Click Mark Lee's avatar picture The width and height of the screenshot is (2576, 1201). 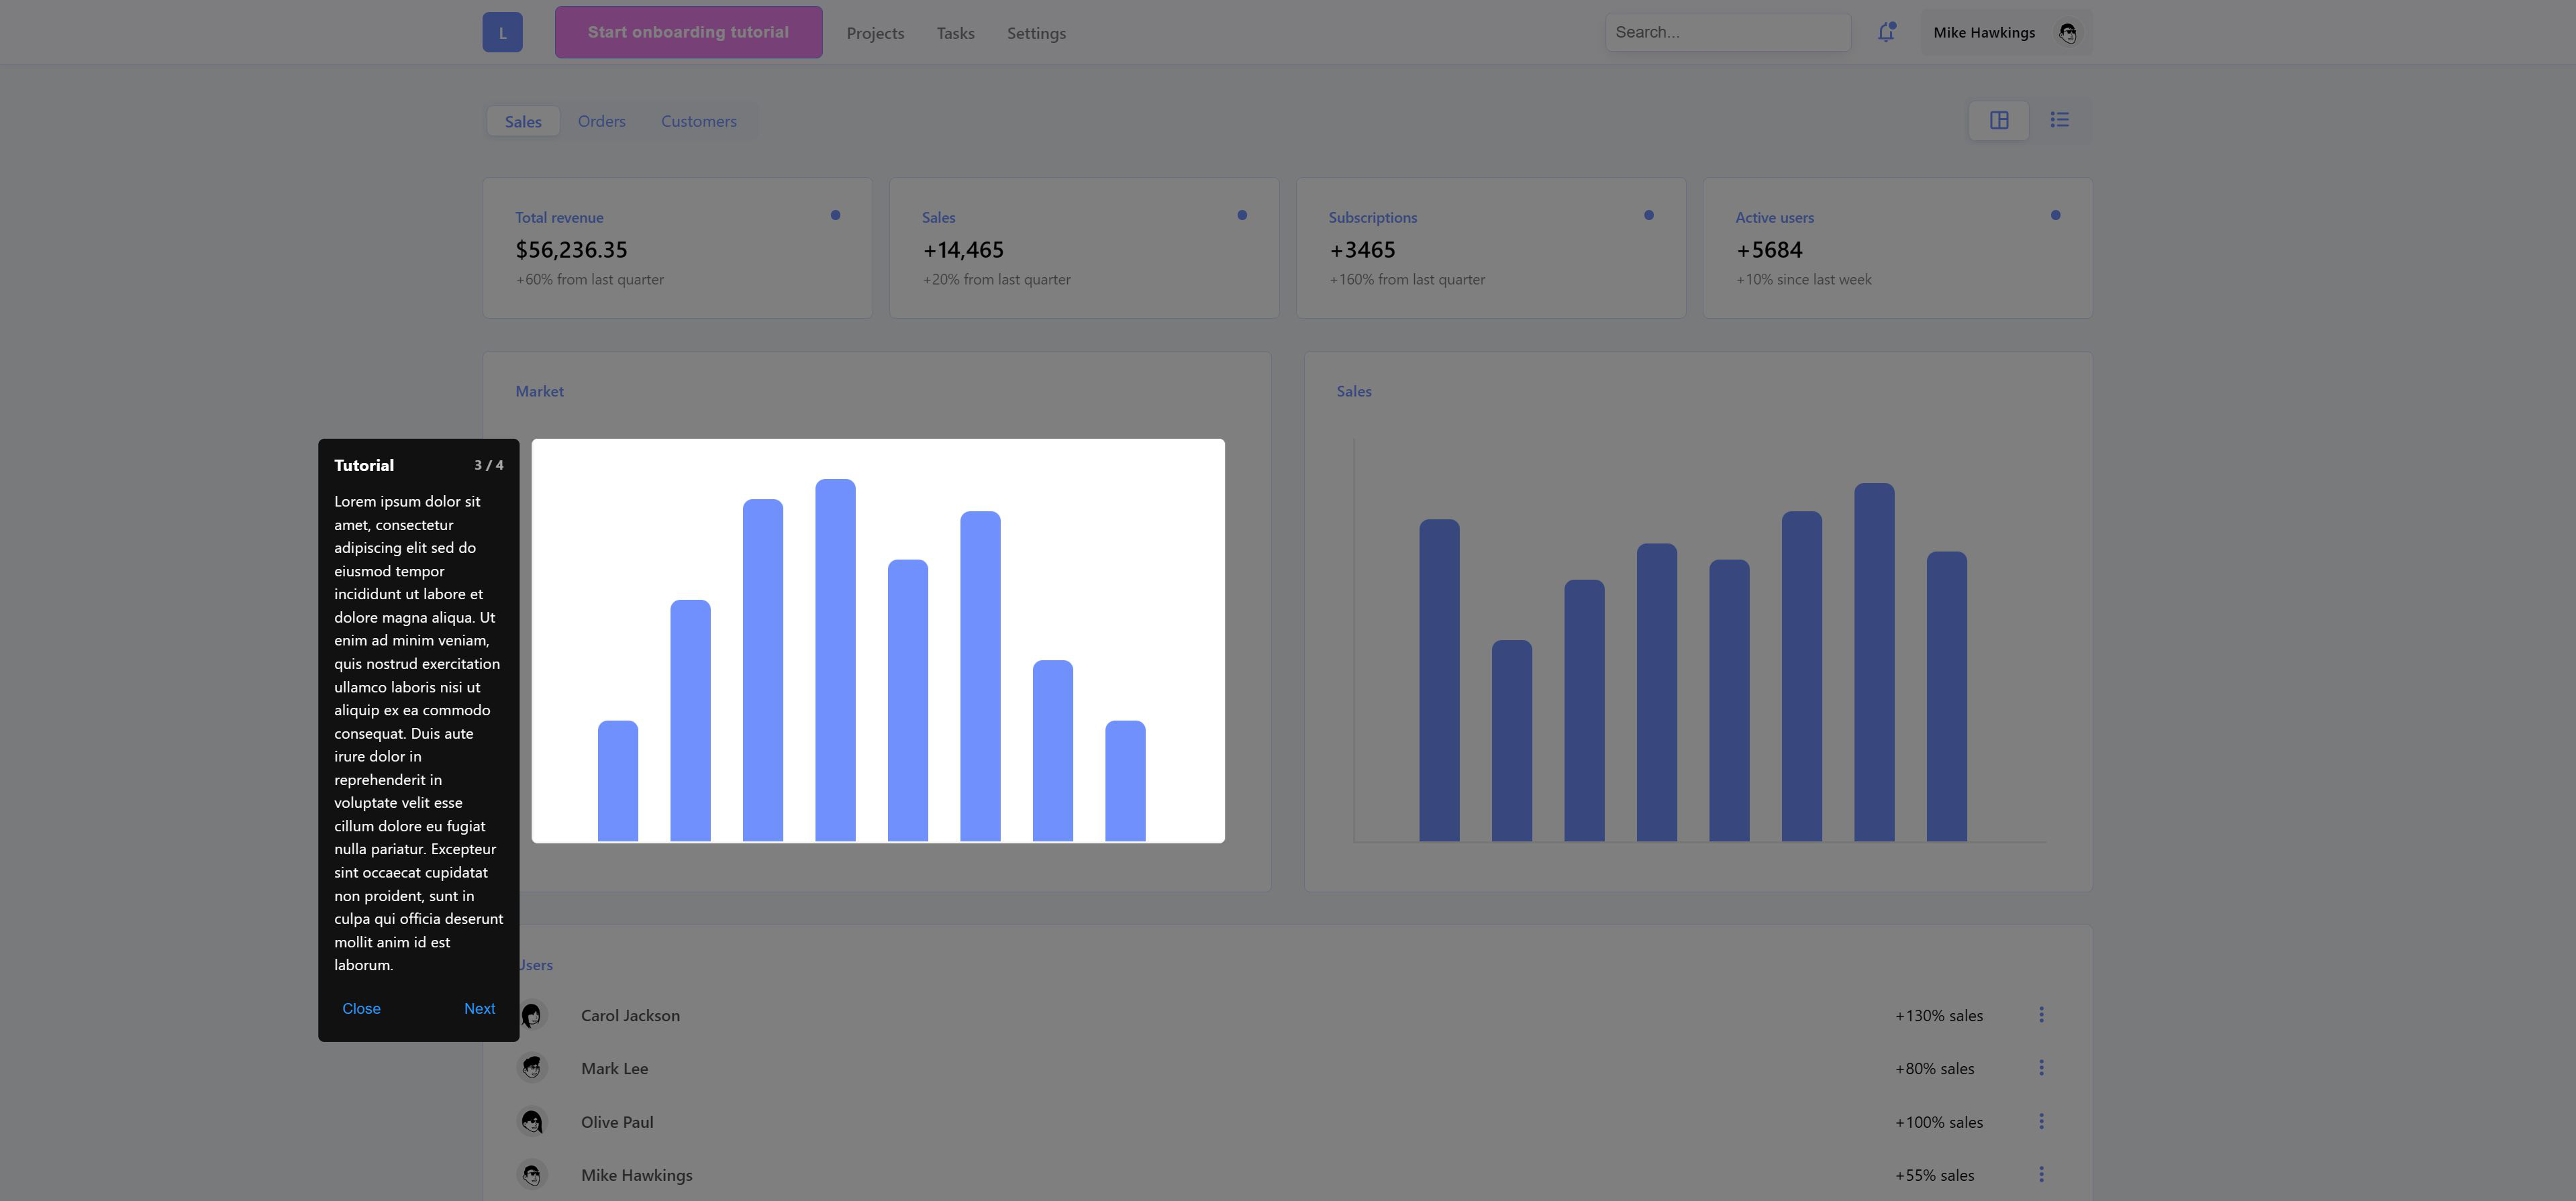(532, 1068)
